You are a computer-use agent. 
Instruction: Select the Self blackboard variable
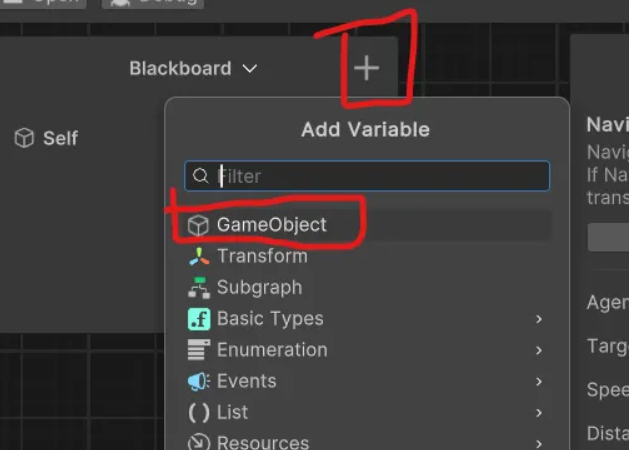pos(60,138)
